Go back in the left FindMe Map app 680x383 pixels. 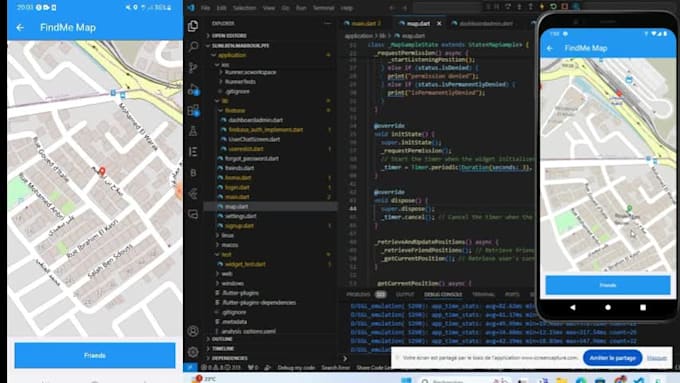coord(20,28)
